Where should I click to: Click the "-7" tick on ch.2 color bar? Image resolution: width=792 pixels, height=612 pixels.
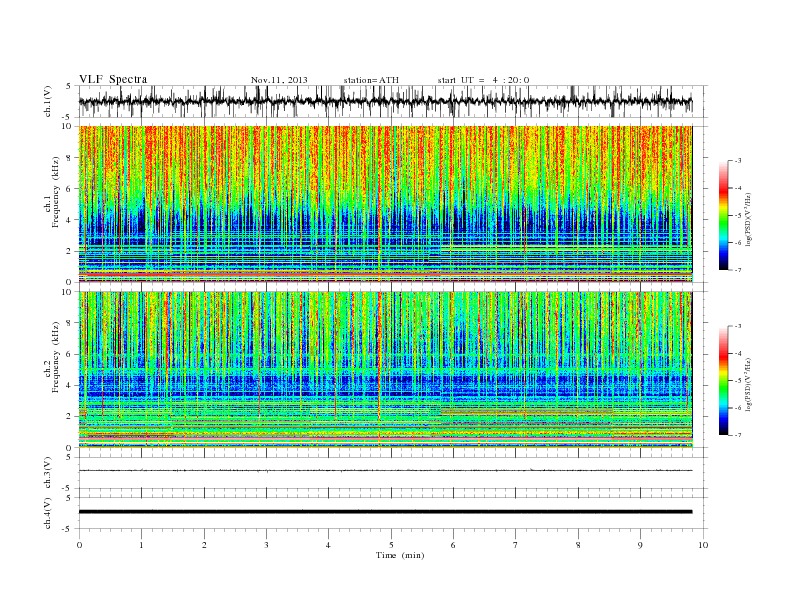pos(737,435)
